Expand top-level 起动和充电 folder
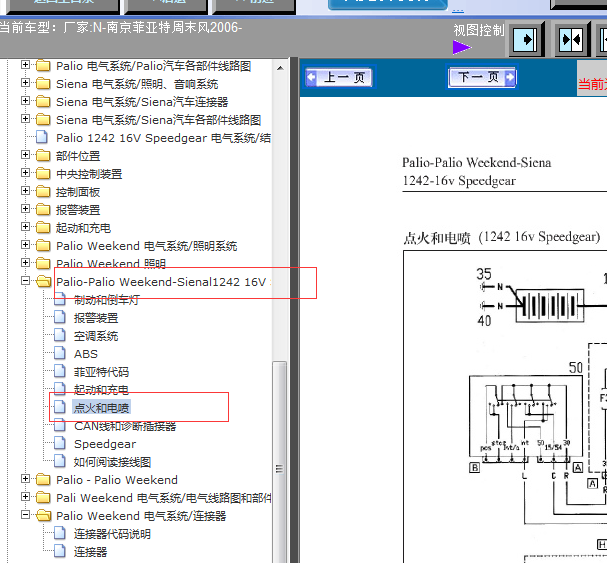 point(25,227)
